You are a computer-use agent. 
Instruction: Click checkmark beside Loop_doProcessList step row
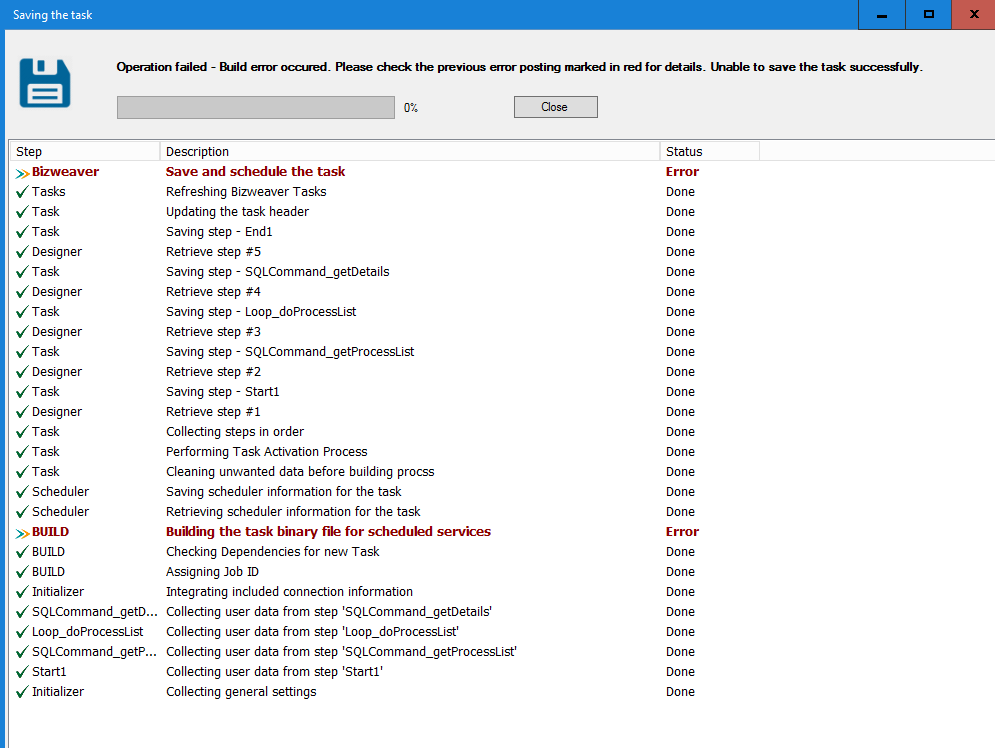tap(22, 631)
